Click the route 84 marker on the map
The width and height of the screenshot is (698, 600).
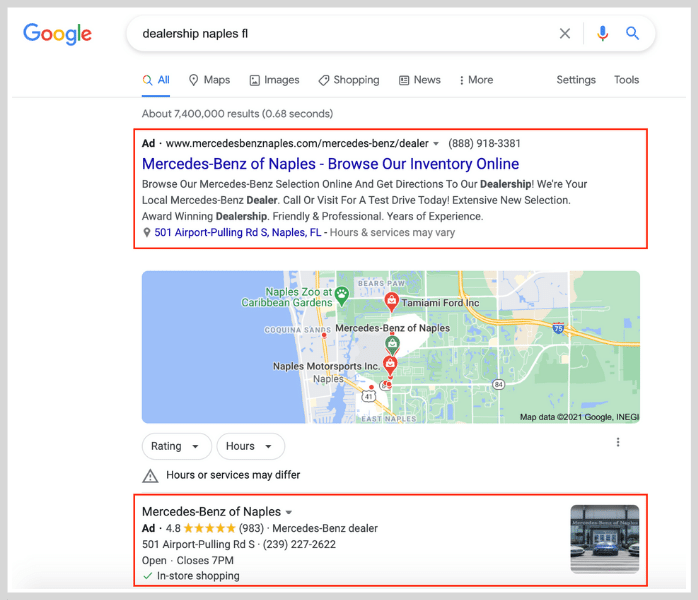pos(498,384)
